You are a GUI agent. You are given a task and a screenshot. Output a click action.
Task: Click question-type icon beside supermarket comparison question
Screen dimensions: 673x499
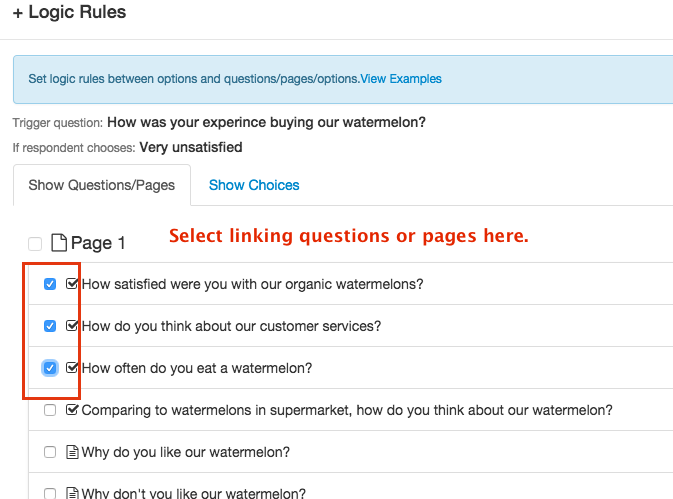[x=72, y=410]
